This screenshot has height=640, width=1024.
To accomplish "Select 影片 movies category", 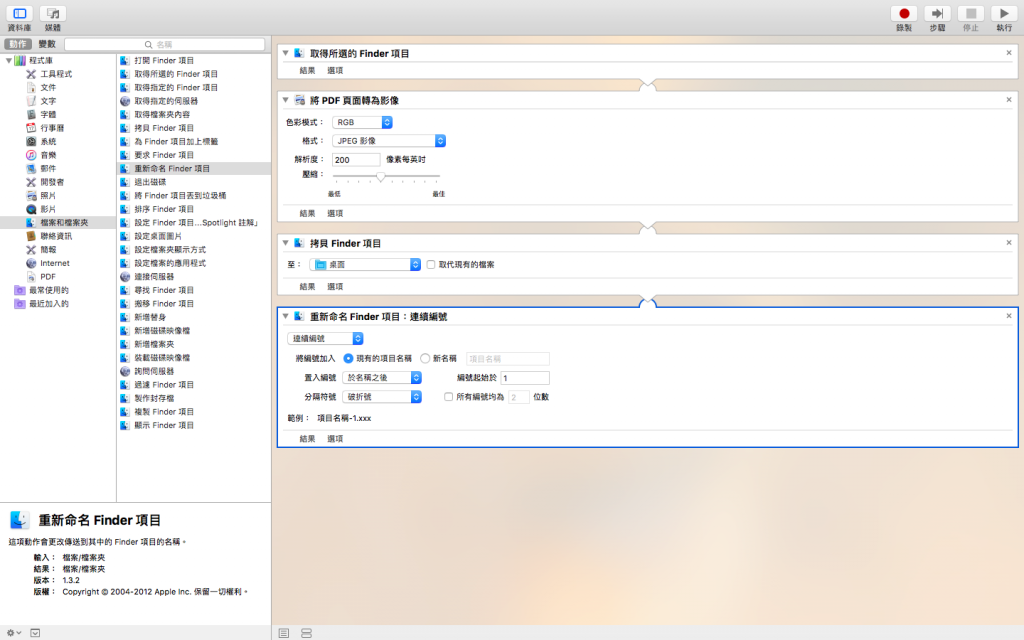I will (x=48, y=209).
